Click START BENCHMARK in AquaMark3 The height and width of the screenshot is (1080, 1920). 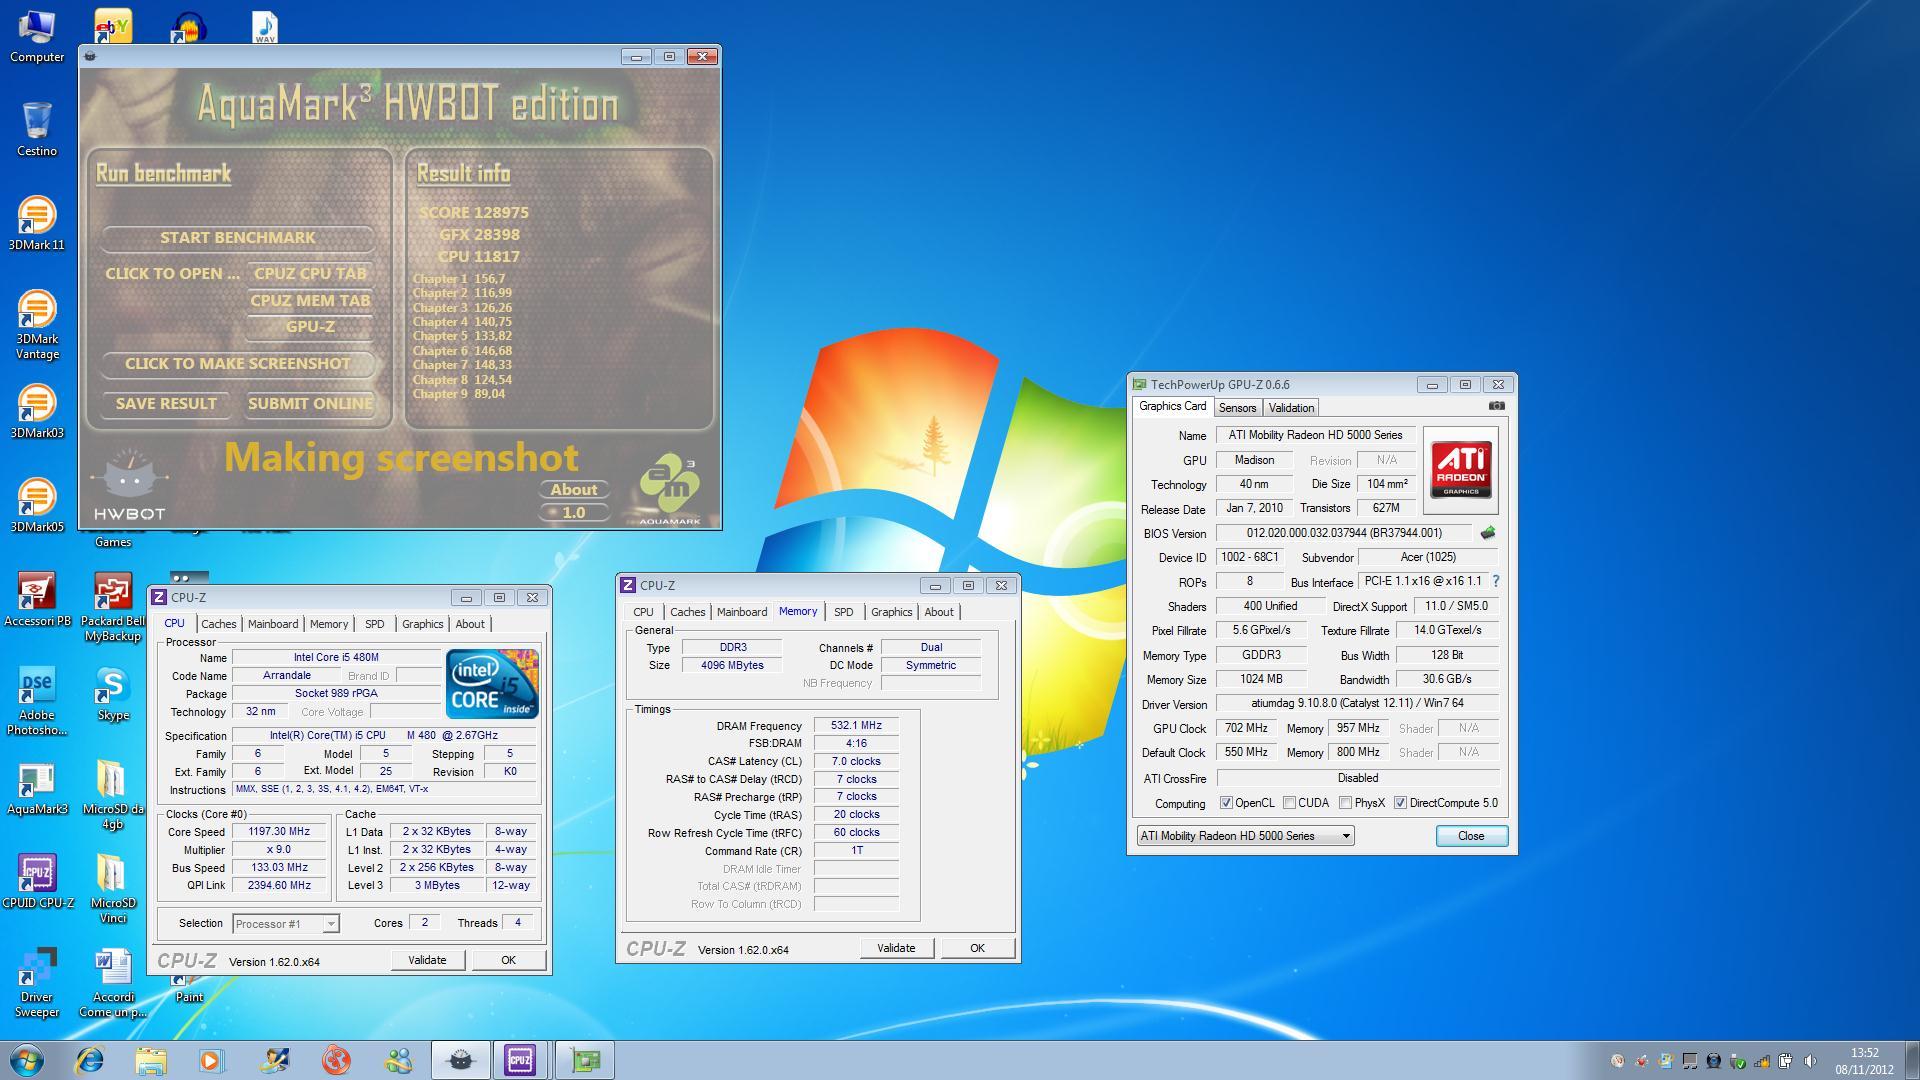[x=238, y=238]
